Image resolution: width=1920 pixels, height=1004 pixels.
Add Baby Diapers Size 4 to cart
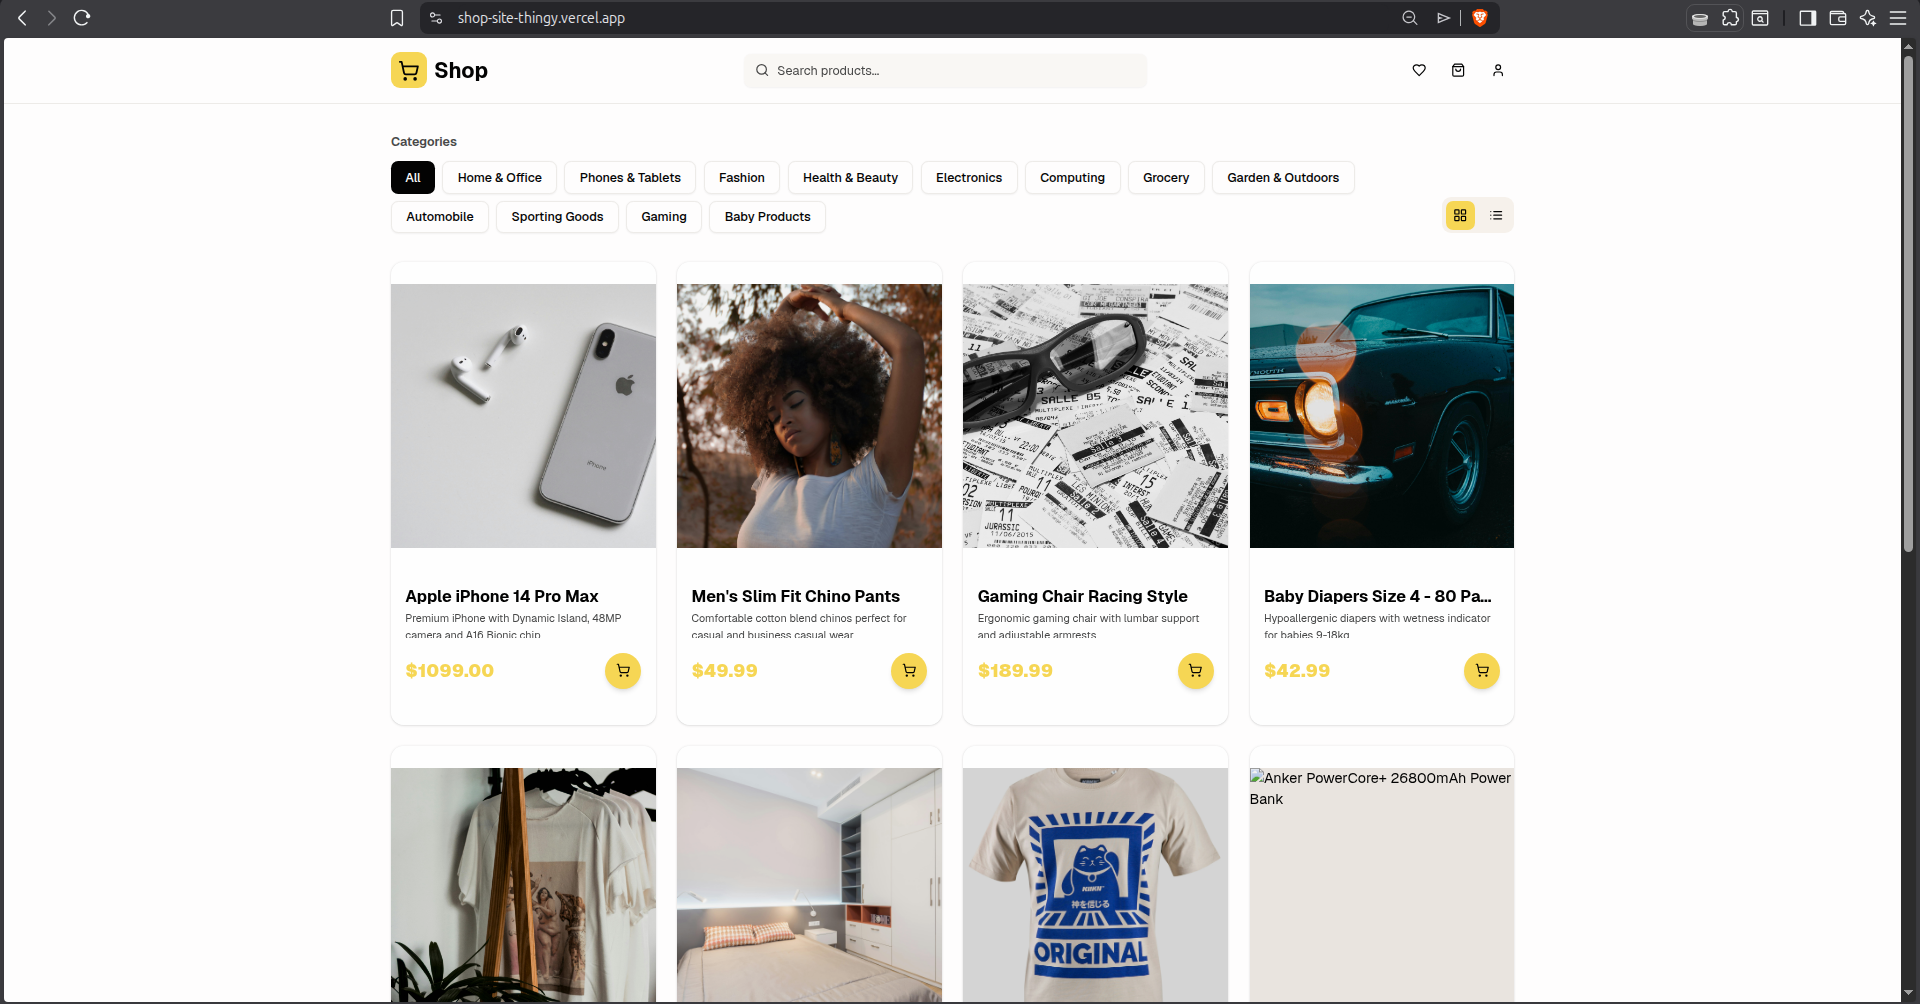[x=1482, y=671]
